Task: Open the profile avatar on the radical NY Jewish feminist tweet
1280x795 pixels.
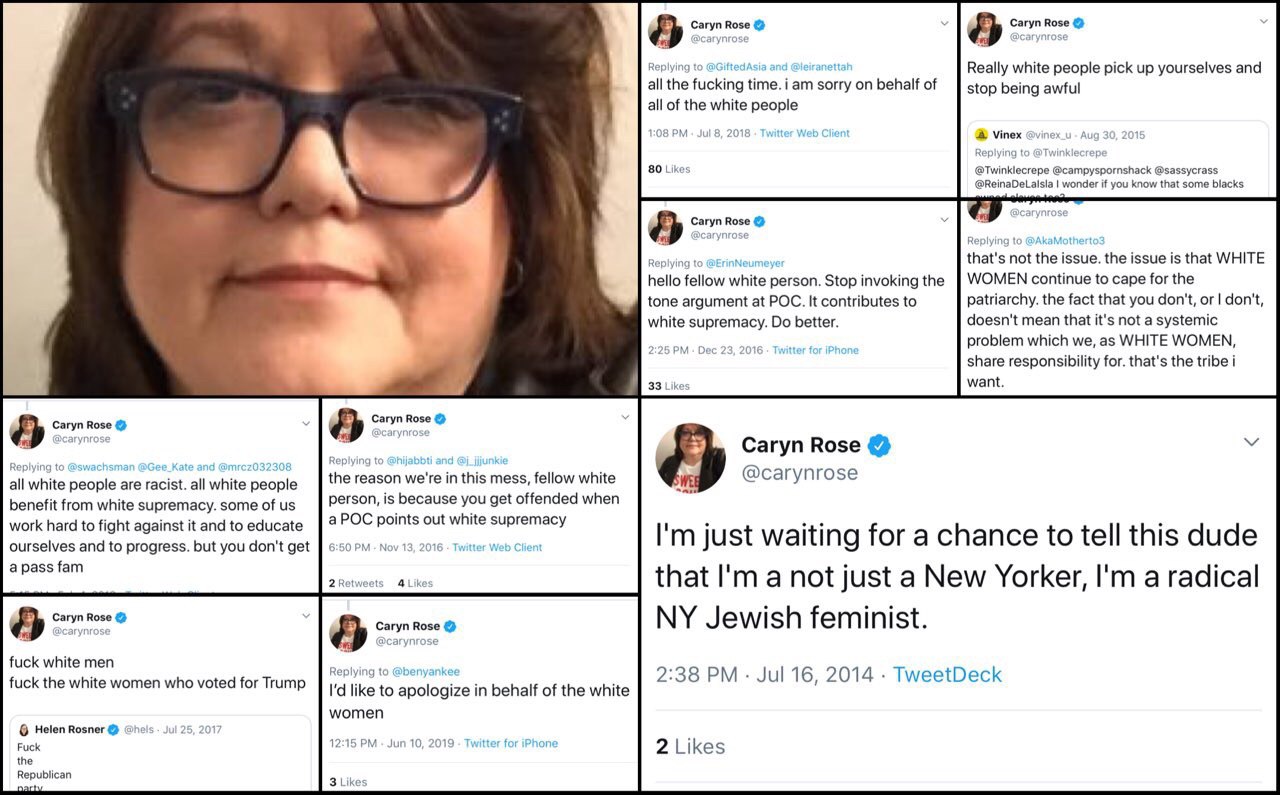Action: [690, 458]
